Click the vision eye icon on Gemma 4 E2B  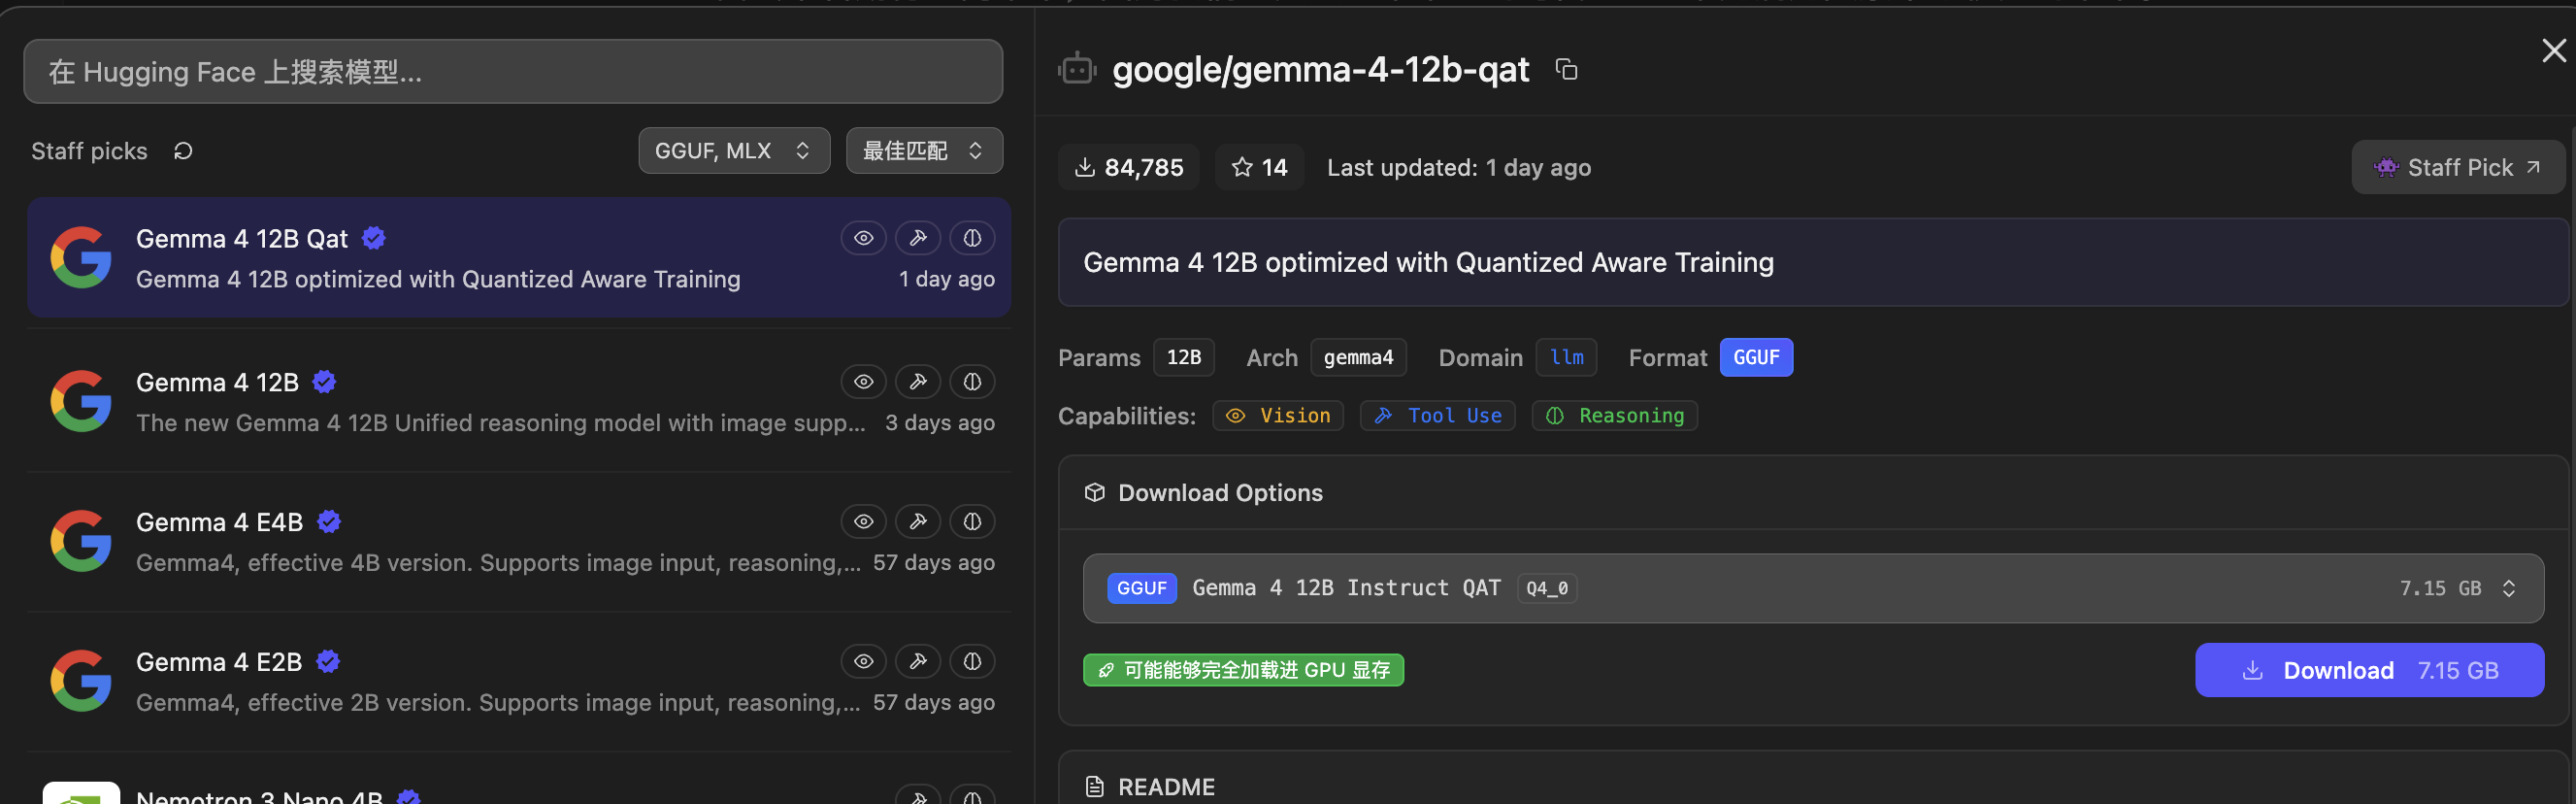point(864,662)
